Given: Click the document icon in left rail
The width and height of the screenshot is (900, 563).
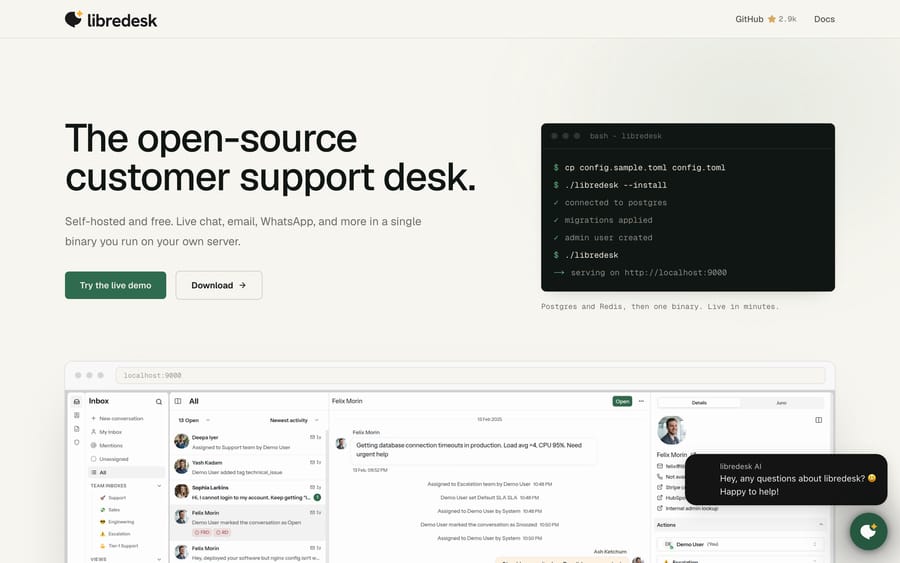Looking at the screenshot, I should click(x=76, y=429).
